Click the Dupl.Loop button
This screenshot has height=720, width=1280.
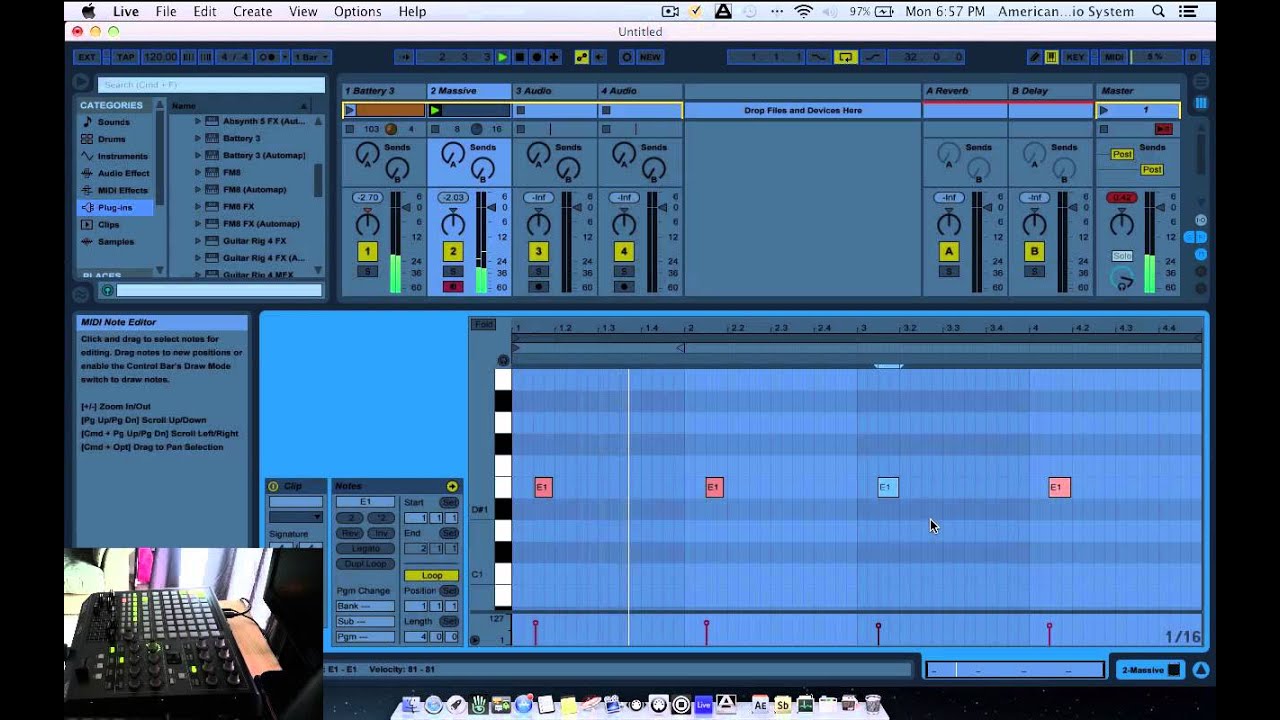[x=365, y=563]
